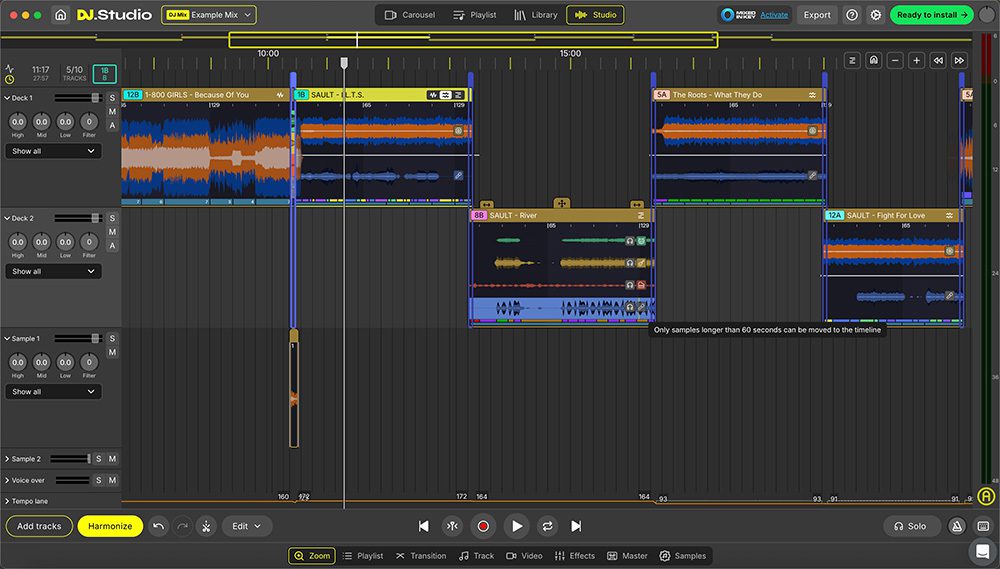Go to the home screen icon
Viewport: 1000px width, 569px height.
[x=61, y=15]
